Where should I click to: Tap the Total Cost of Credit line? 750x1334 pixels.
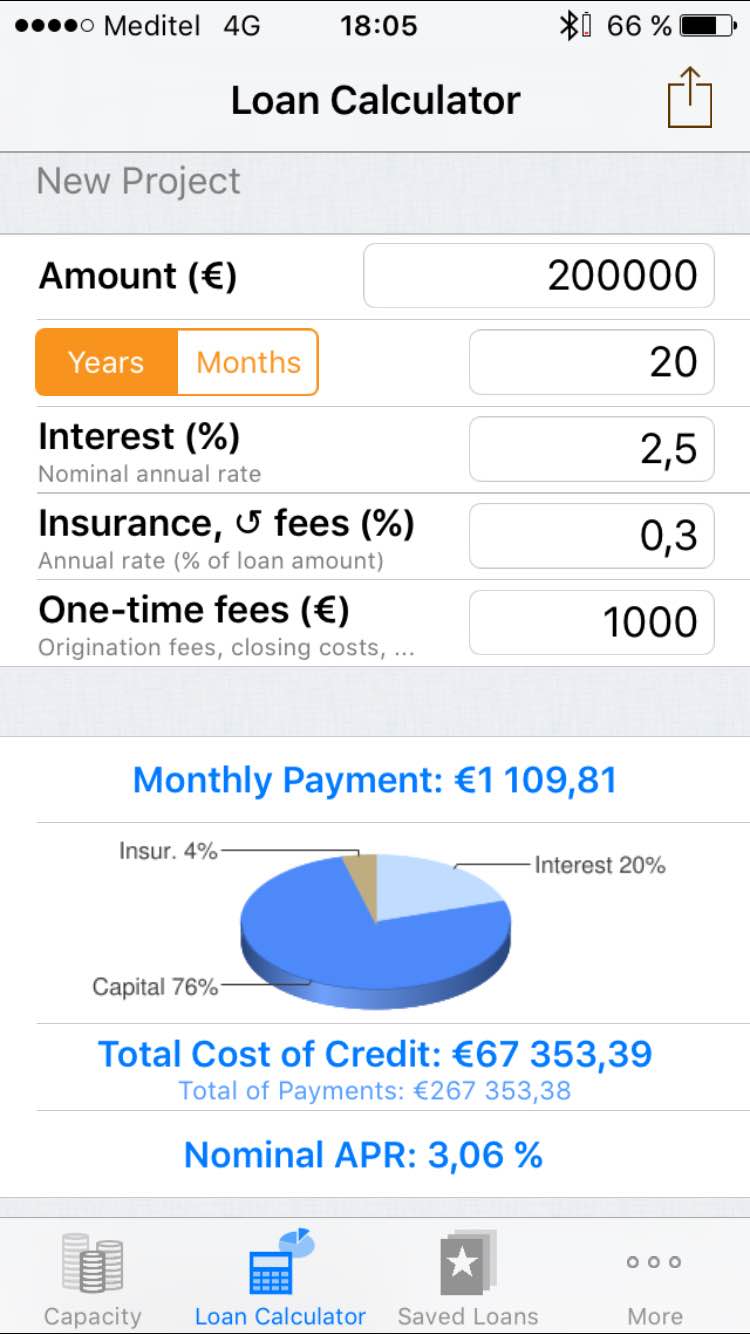(375, 1054)
